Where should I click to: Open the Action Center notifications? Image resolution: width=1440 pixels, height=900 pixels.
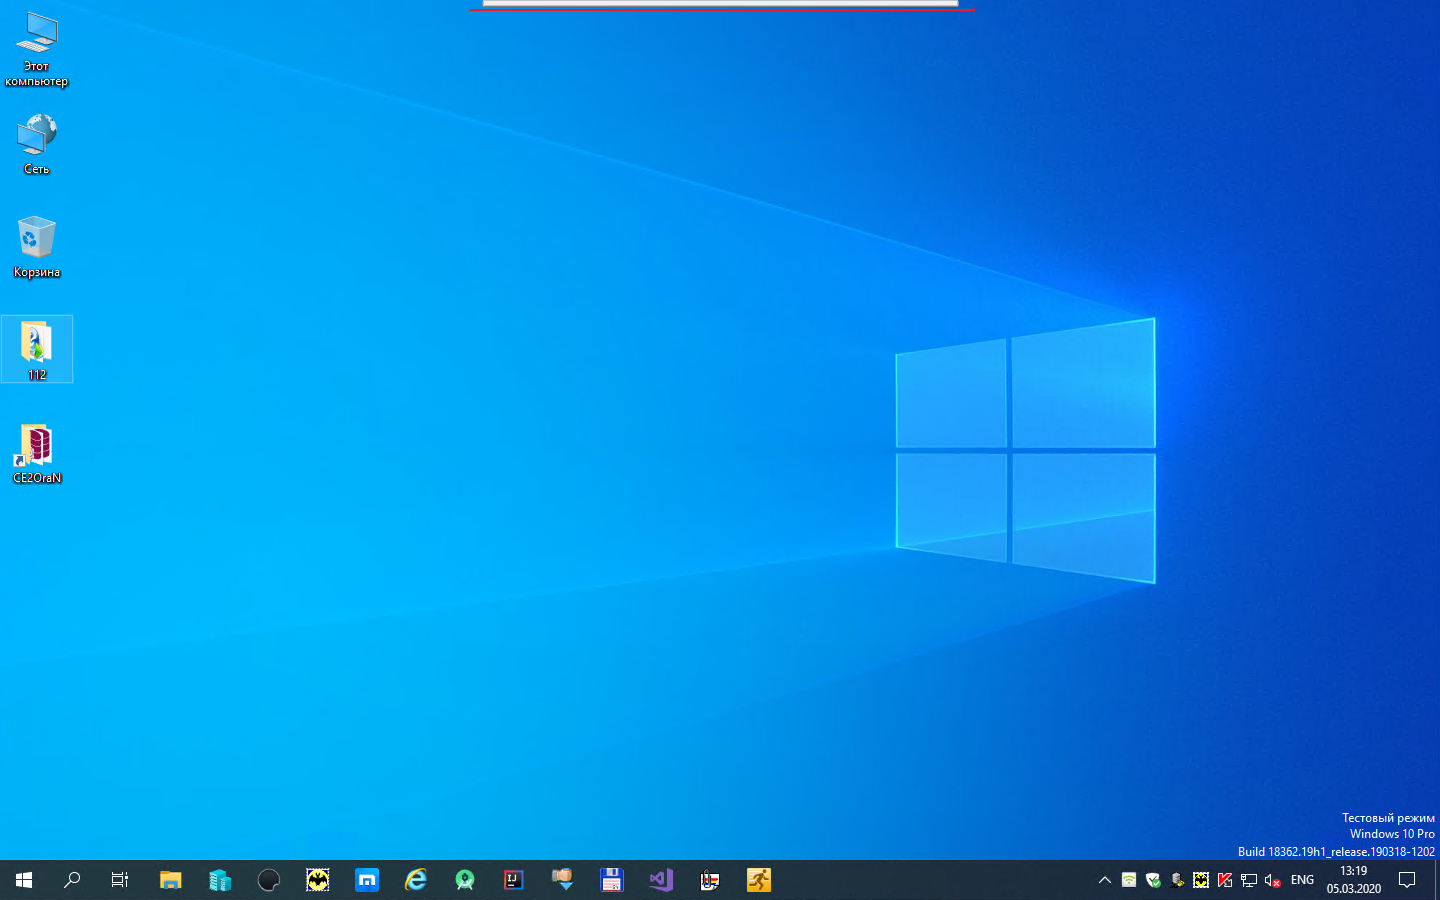1407,880
